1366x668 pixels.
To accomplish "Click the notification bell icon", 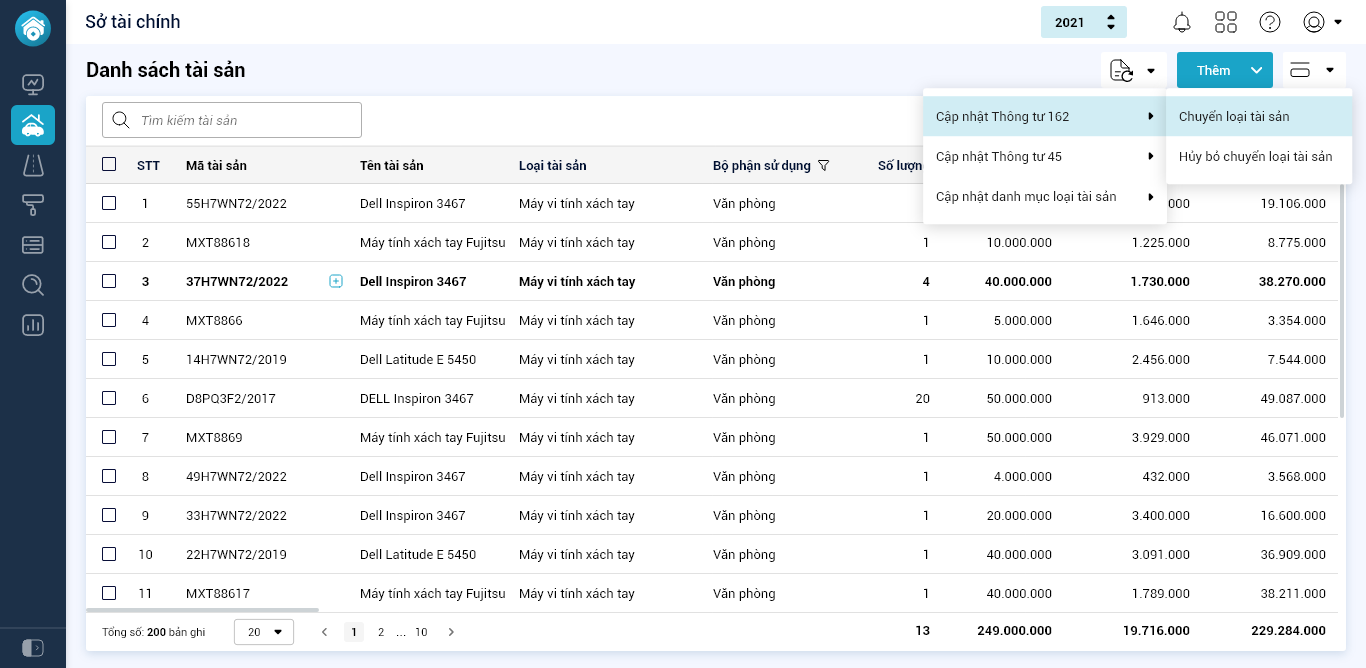I will point(1182,22).
